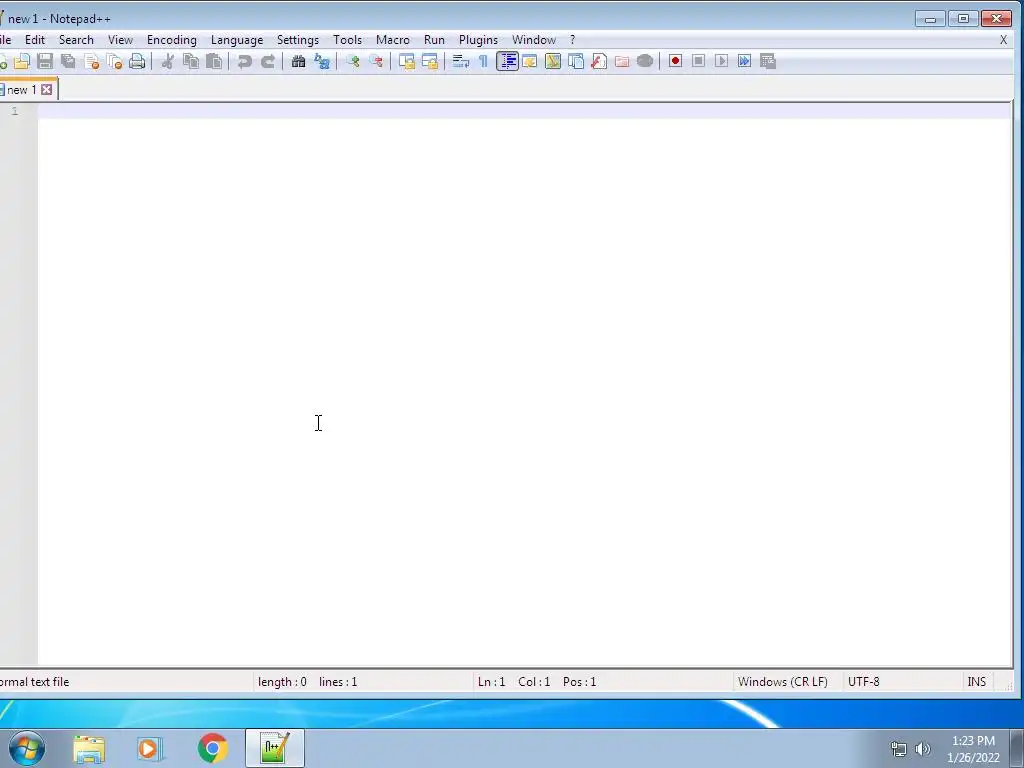Zoom out using the toolbar magnifier icon
This screenshot has height=768, width=1024.
tap(376, 61)
